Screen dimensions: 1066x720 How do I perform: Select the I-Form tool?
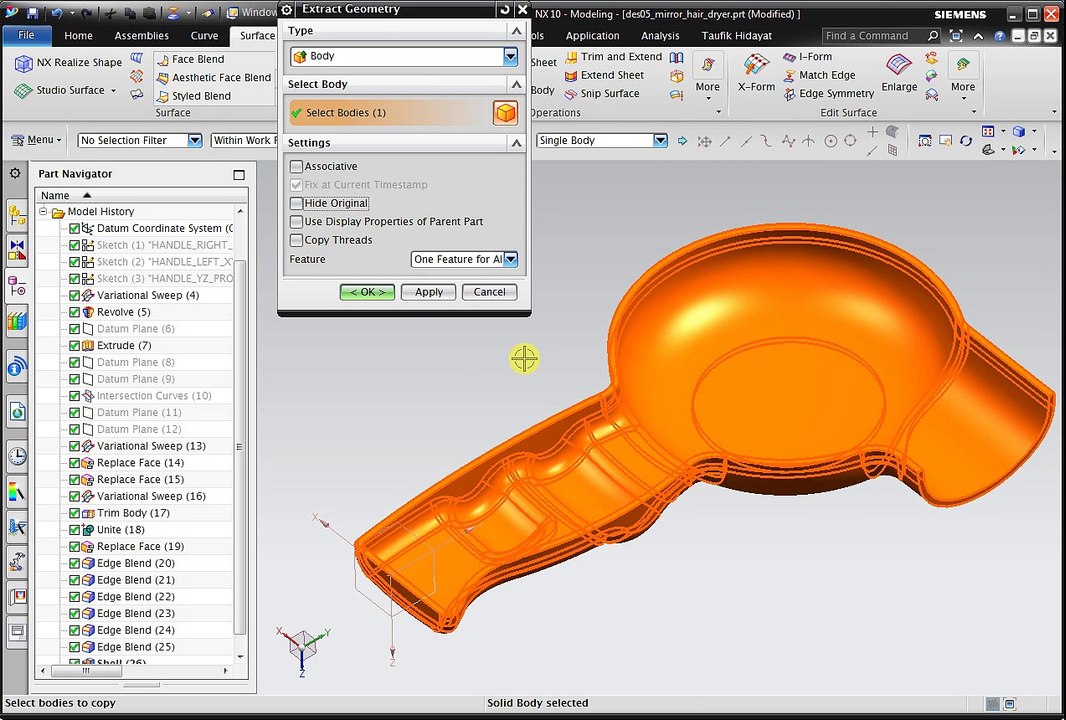tap(808, 56)
